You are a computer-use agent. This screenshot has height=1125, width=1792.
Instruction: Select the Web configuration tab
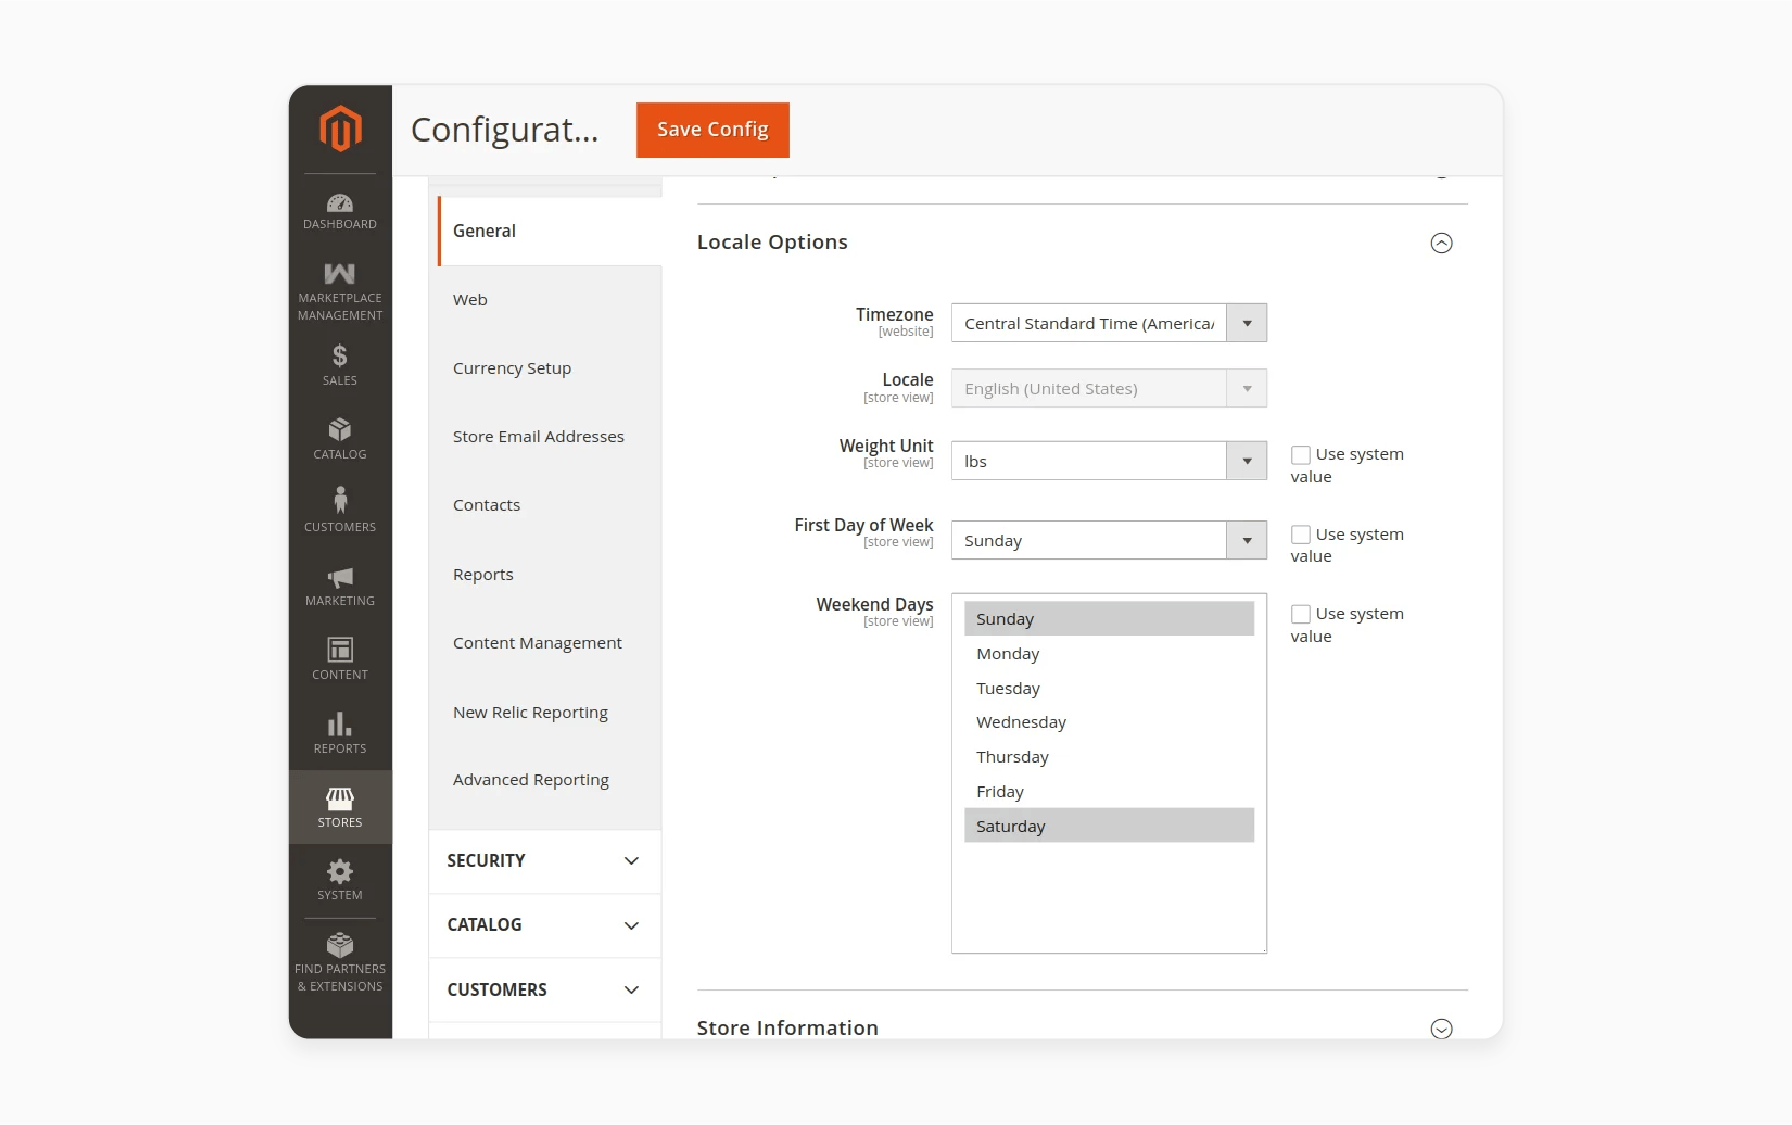546,300
